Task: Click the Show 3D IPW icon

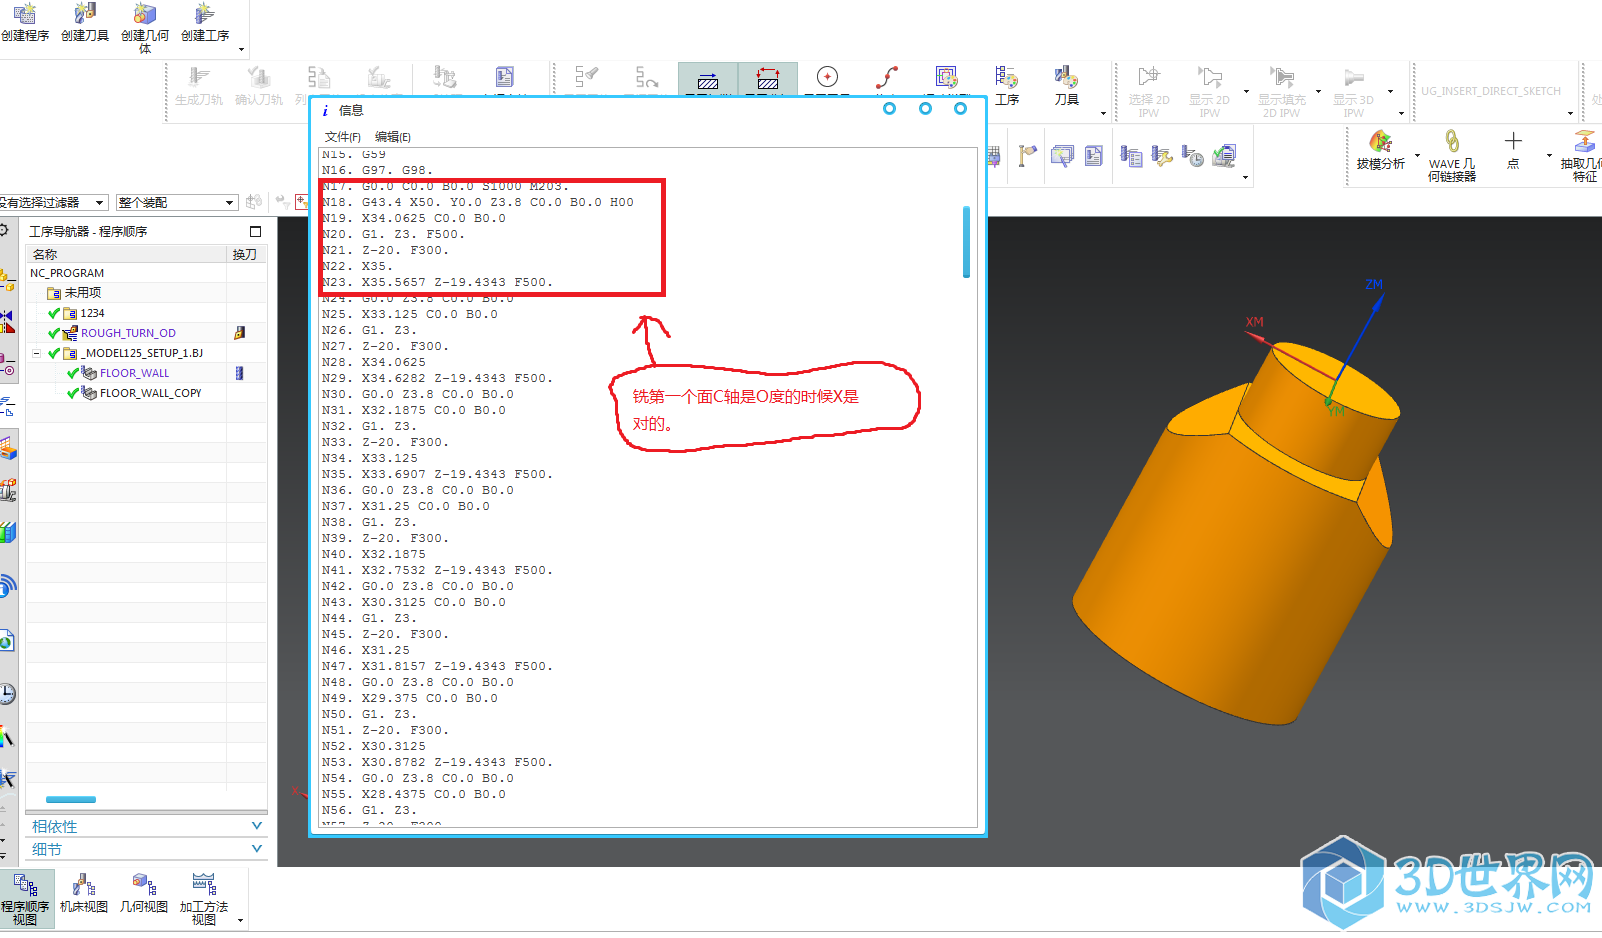Action: [1353, 77]
